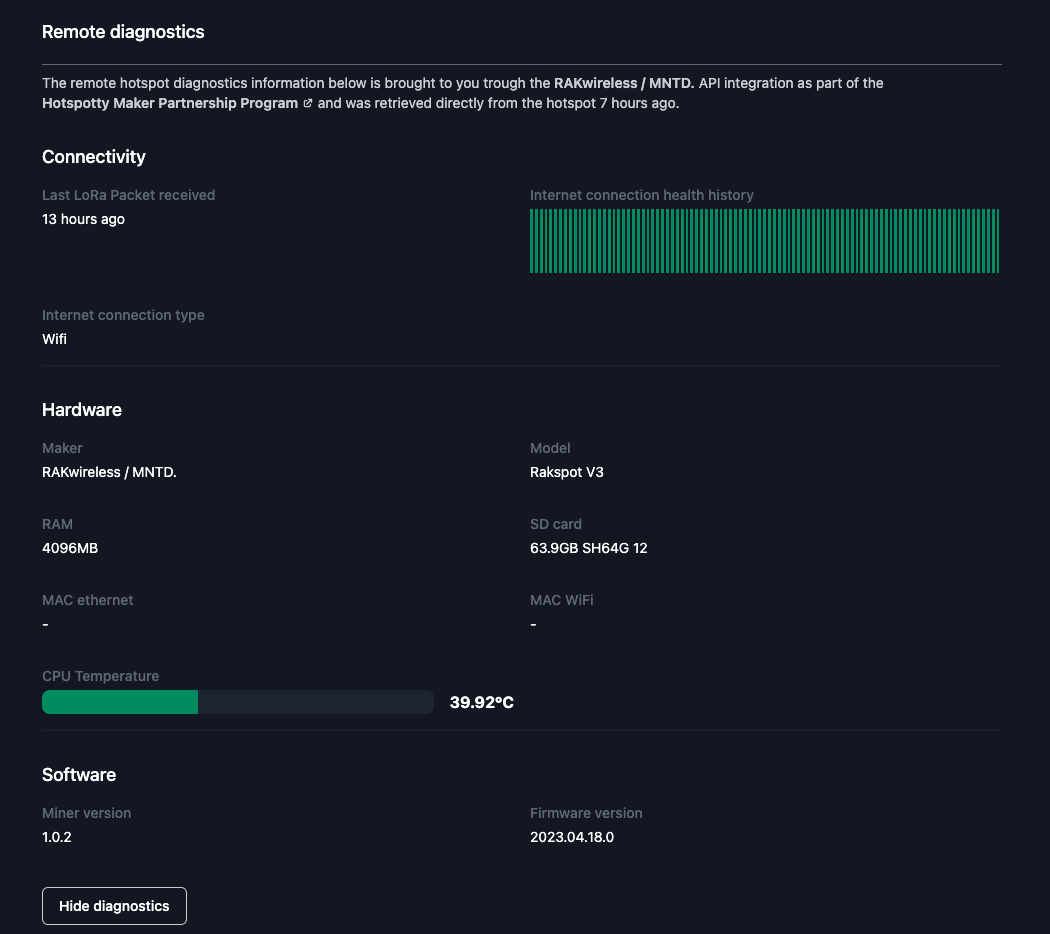This screenshot has height=934, width=1050.
Task: Click the "Connectivity" section heading
Action: [94, 157]
